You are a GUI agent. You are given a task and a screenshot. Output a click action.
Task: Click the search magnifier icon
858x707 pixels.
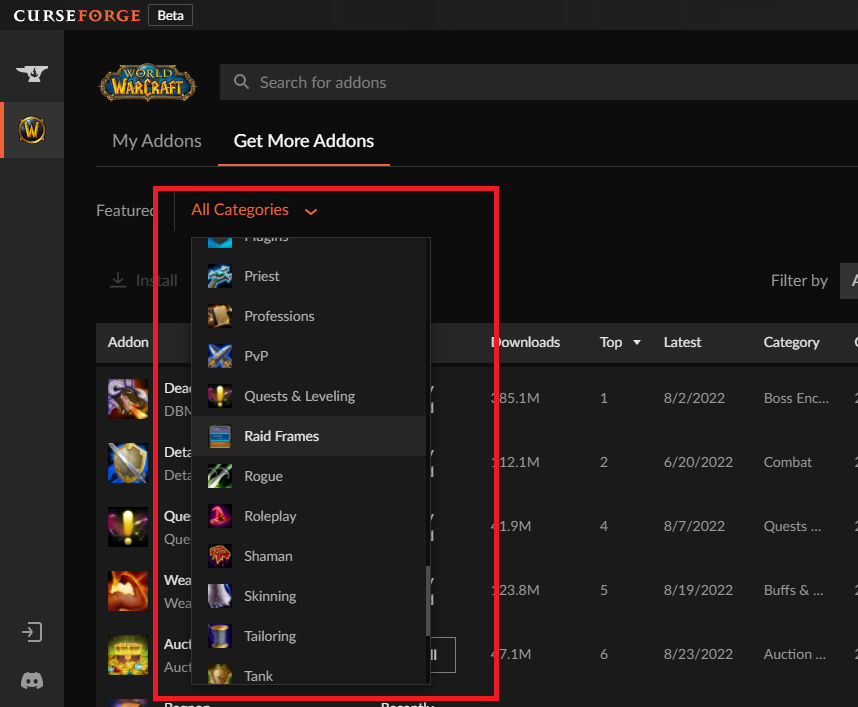241,82
